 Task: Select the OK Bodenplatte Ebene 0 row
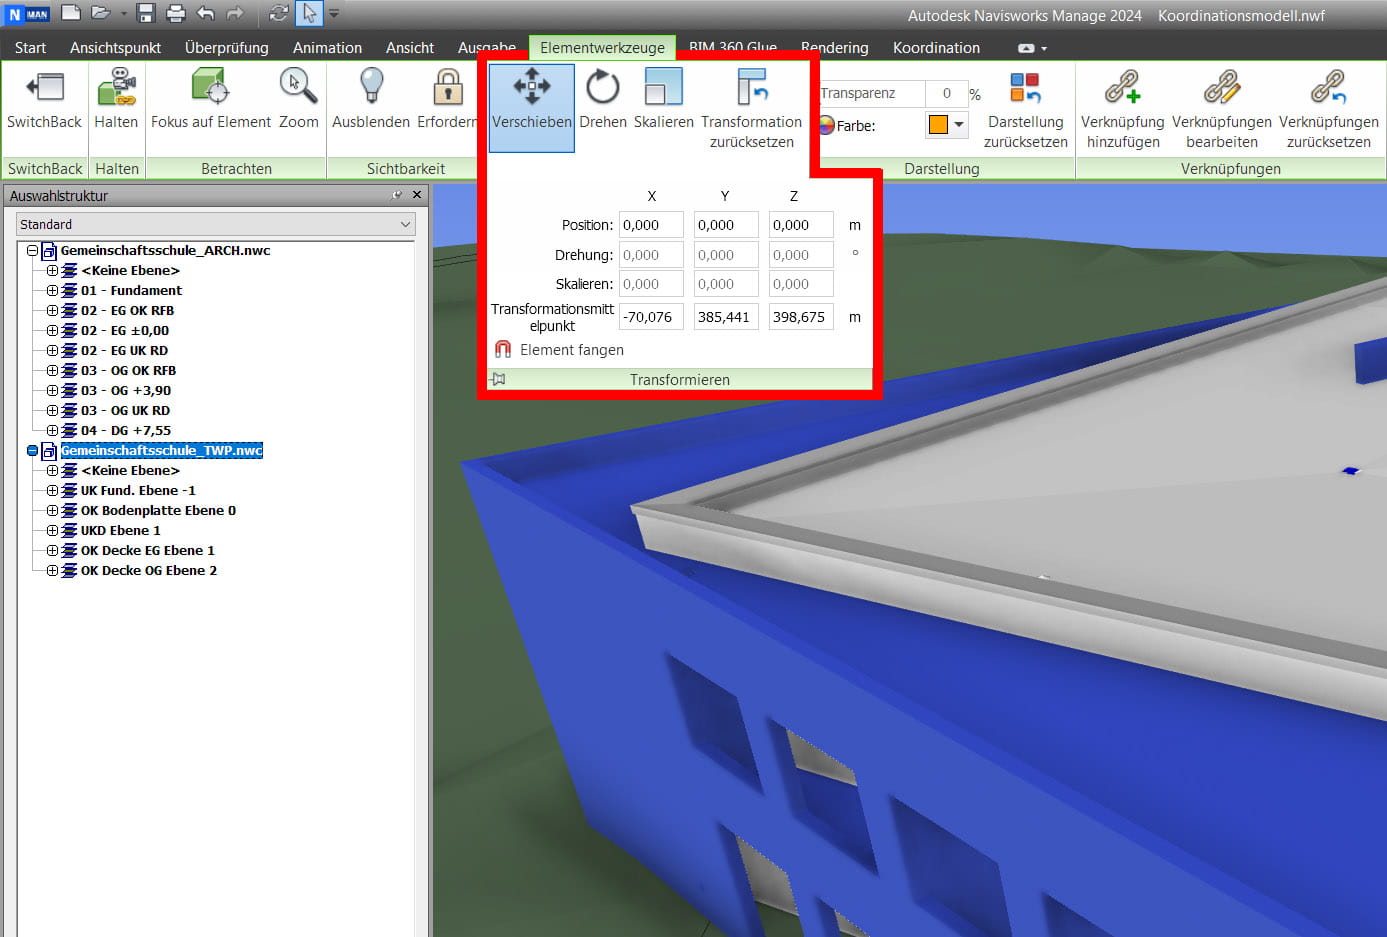click(158, 511)
